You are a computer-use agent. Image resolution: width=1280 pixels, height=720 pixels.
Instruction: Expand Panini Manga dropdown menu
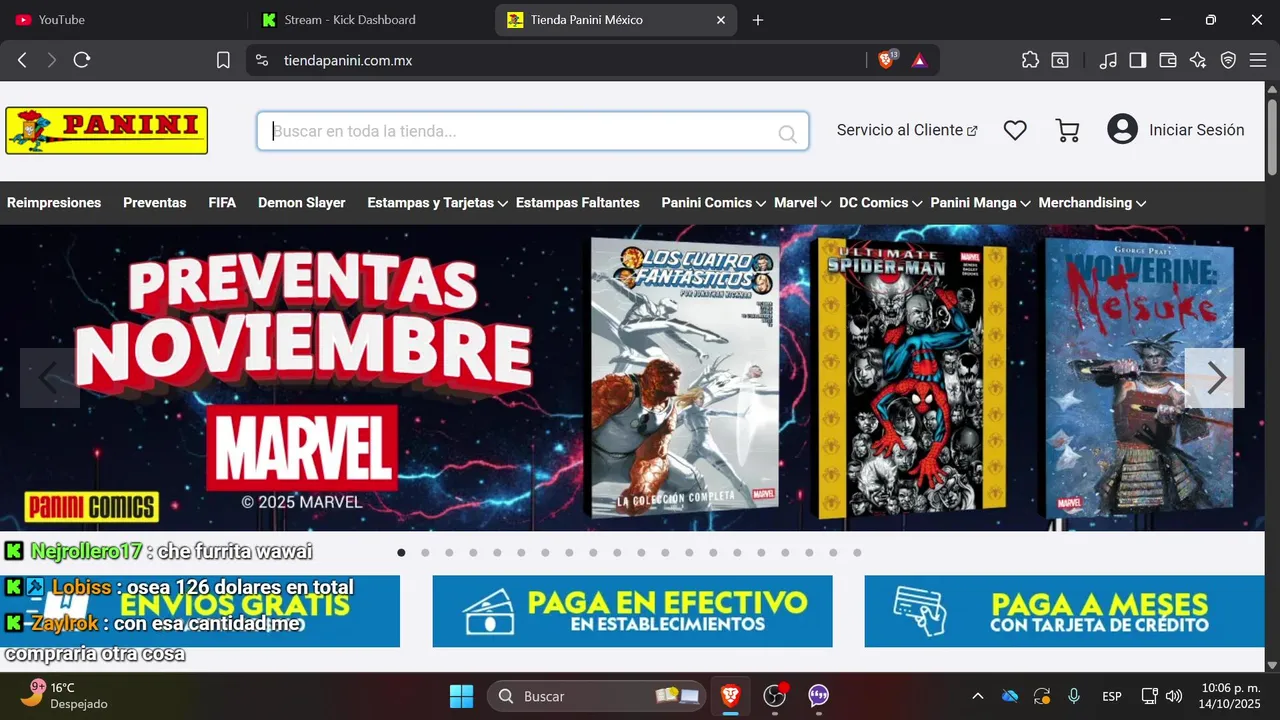click(x=980, y=203)
